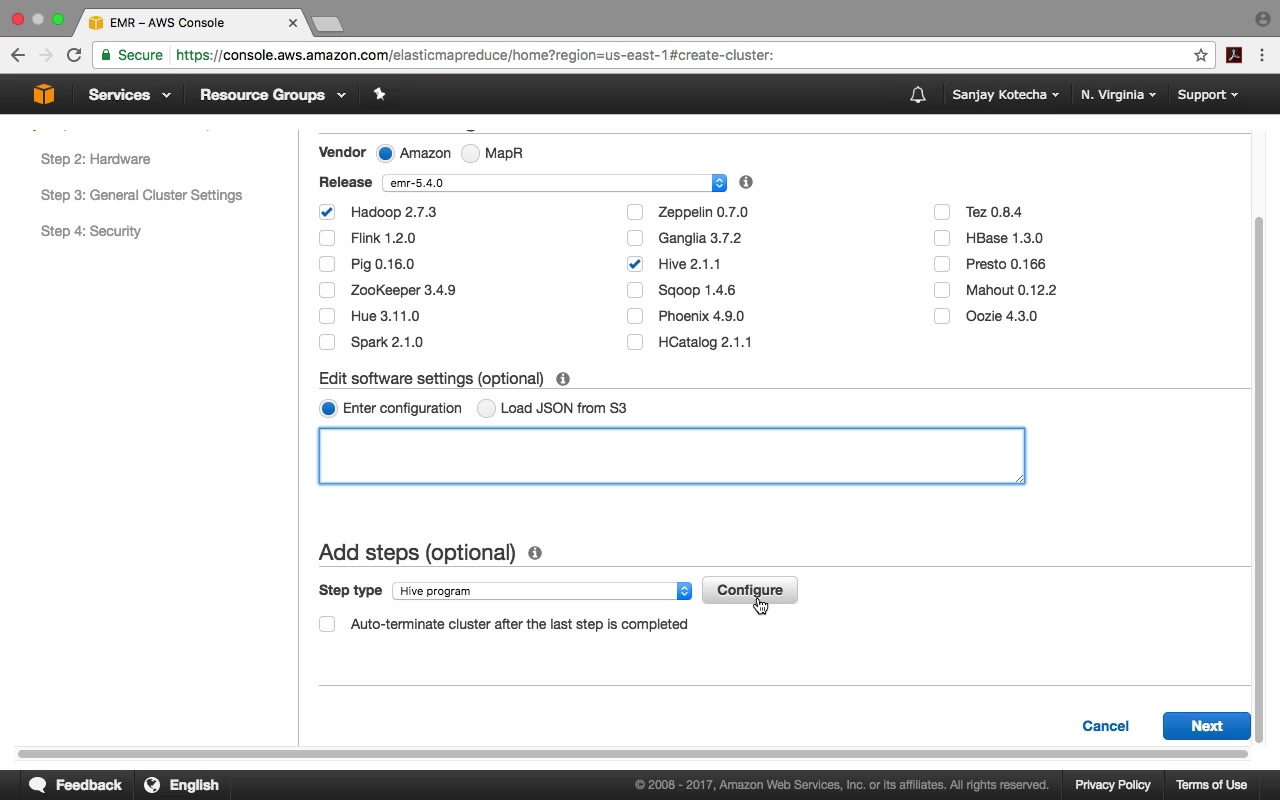Check Sqoop 1.4.6 box
1280x800 pixels.
[635, 290]
